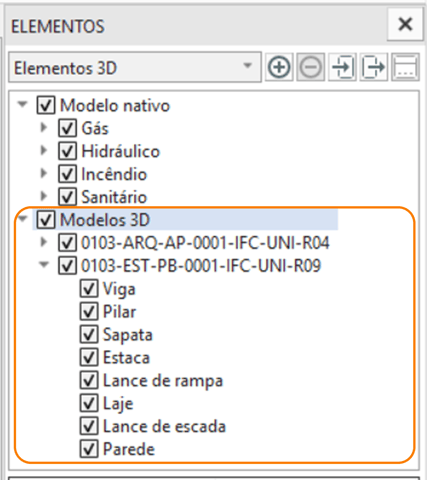Select the Gás tree label
The width and height of the screenshot is (427, 480).
coord(95,128)
